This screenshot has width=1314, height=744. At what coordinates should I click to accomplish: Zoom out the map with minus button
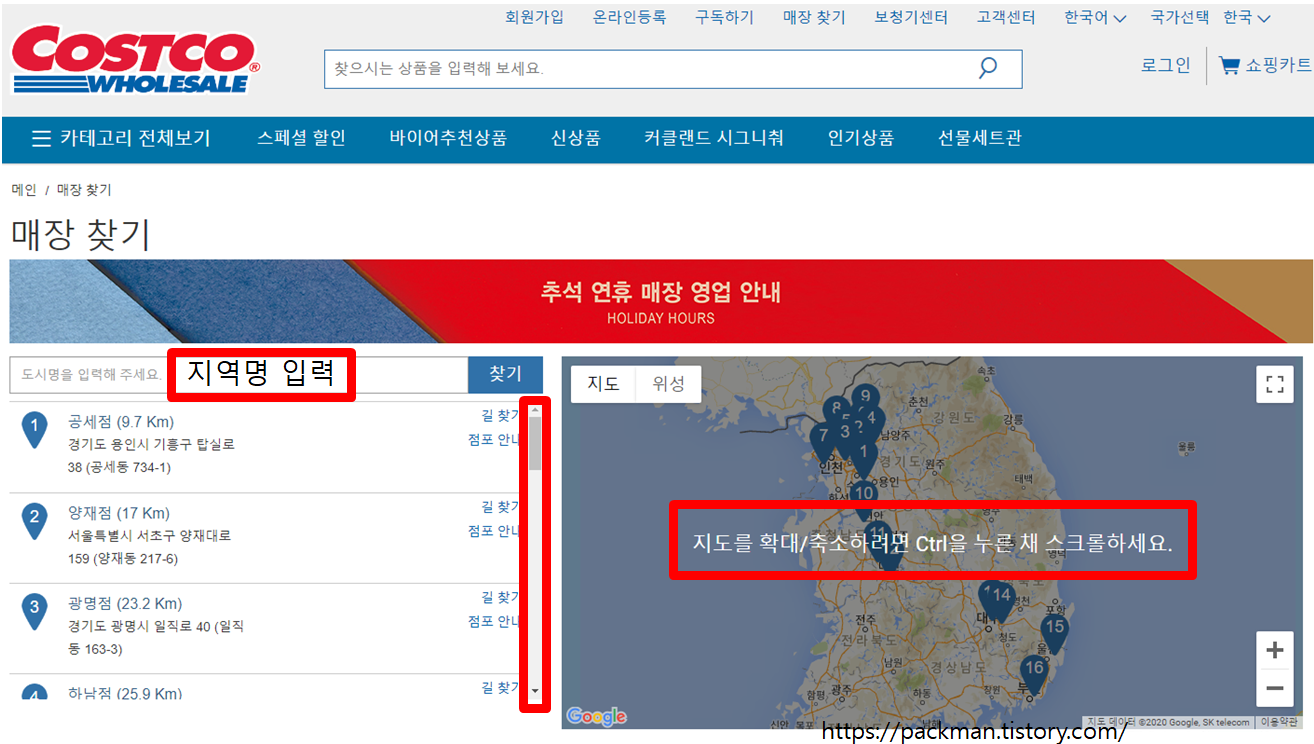point(1274,688)
